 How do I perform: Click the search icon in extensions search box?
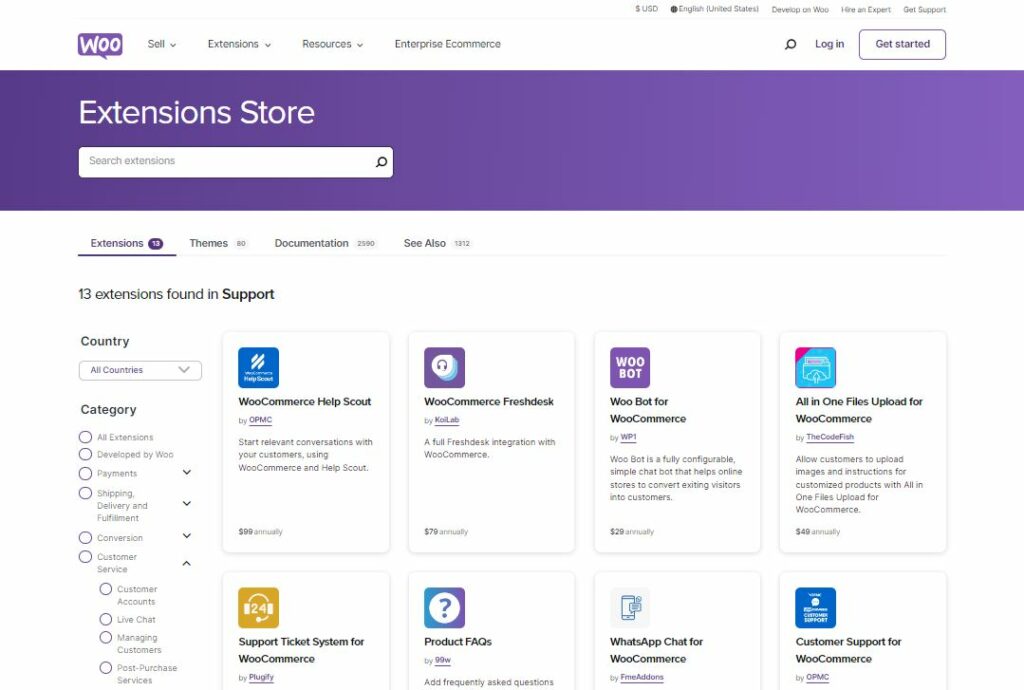[x=381, y=162]
